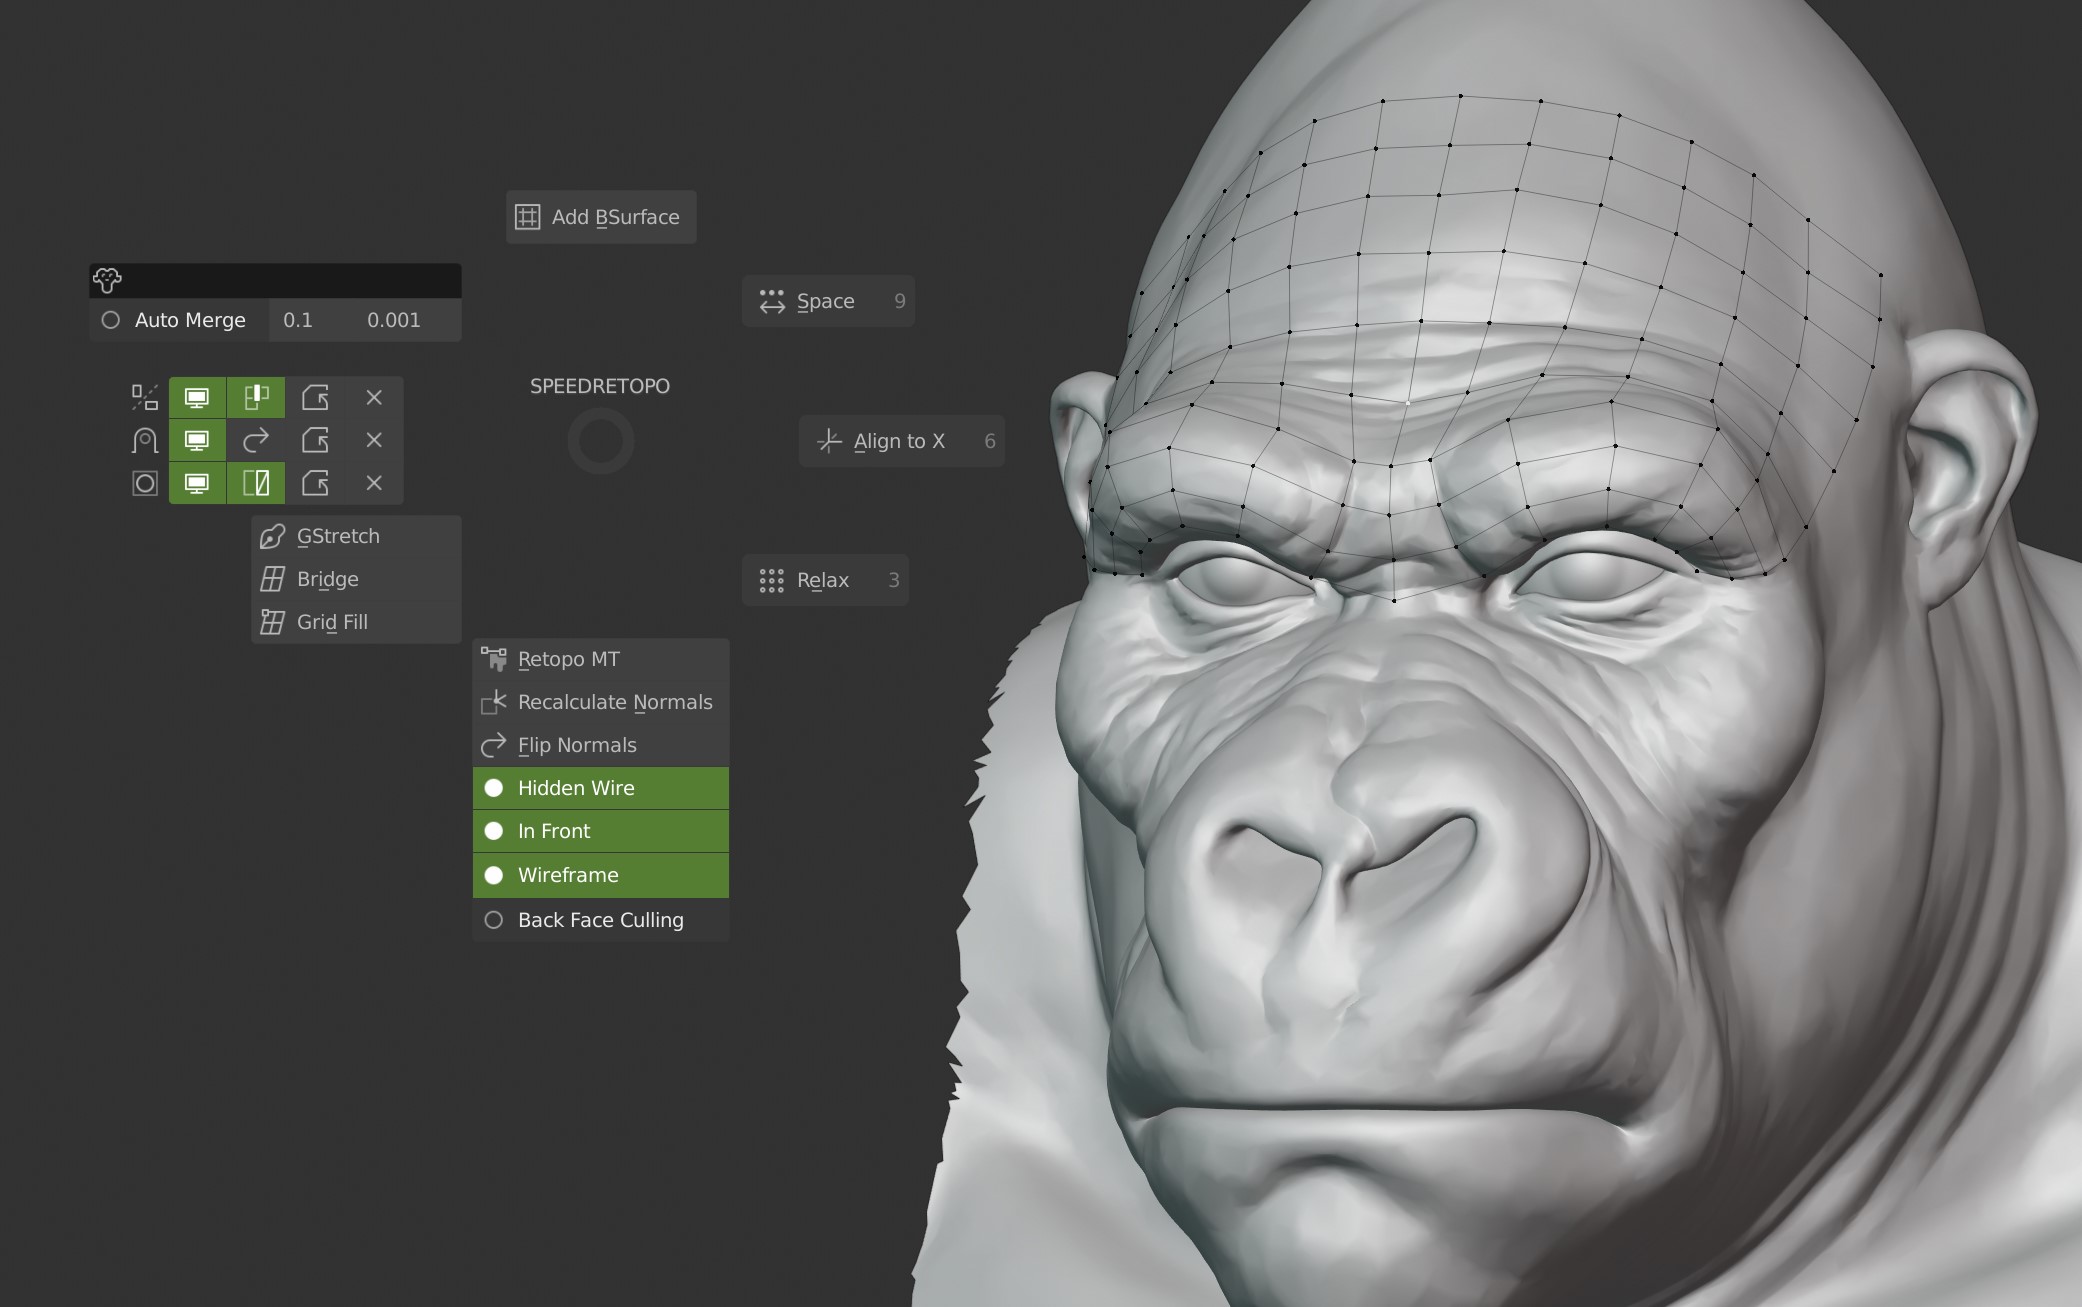This screenshot has width=2082, height=1307.
Task: Click the Align to X button
Action: click(x=901, y=441)
